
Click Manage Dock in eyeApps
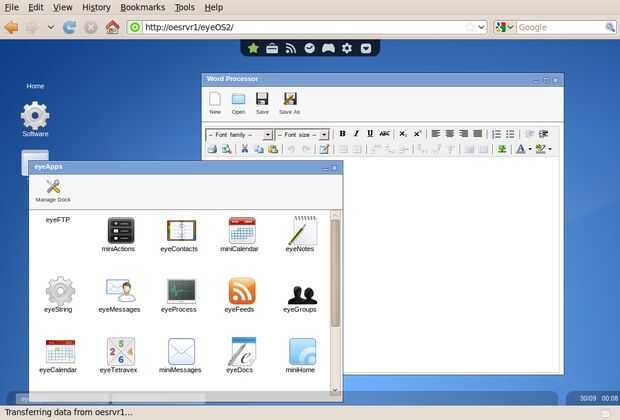pos(53,191)
